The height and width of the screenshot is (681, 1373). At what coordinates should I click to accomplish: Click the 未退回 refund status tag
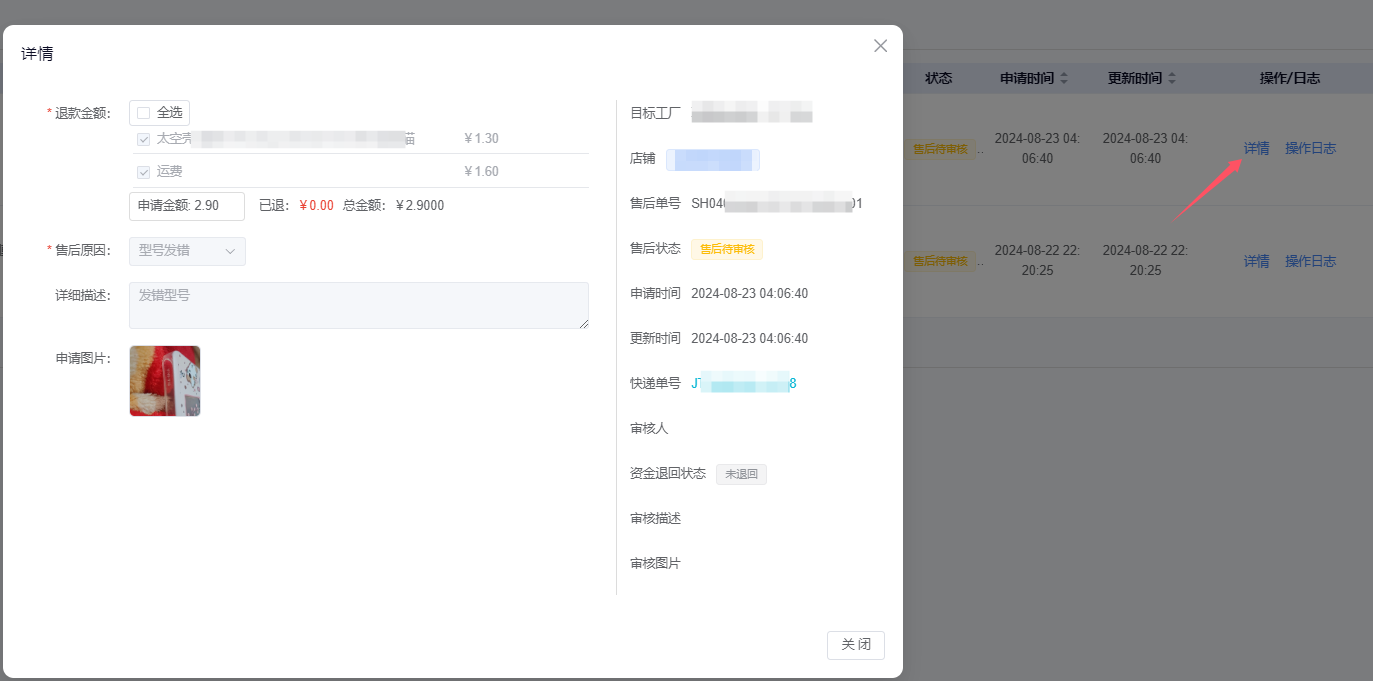tap(741, 474)
